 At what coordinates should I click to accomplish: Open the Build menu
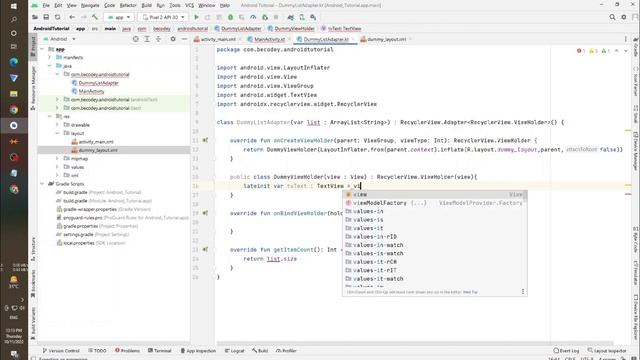147,5
